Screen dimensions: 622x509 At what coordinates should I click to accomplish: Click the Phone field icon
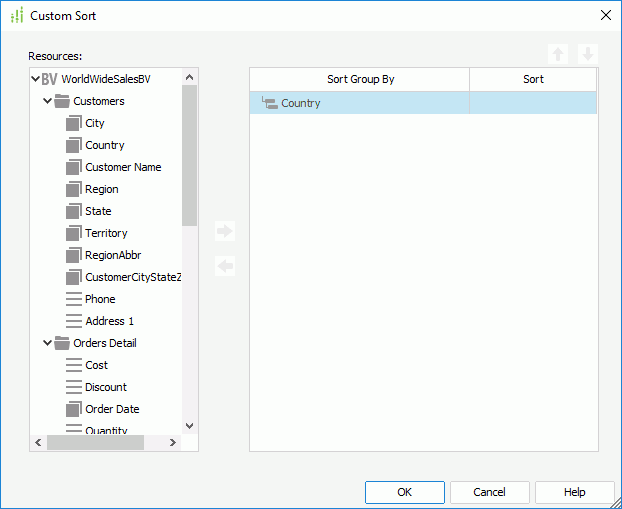(x=73, y=299)
